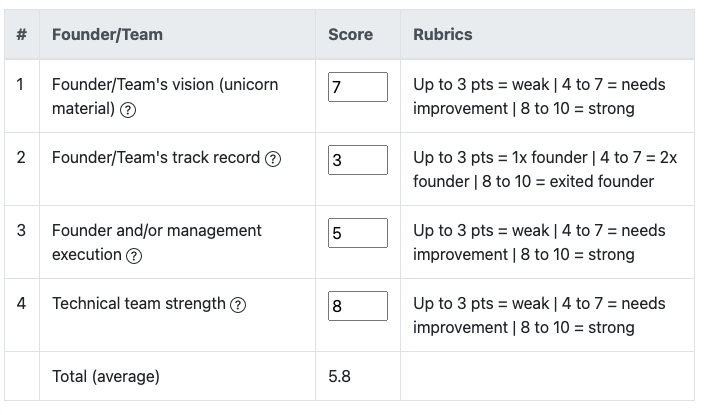Click the 5.8 average total value

339,377
